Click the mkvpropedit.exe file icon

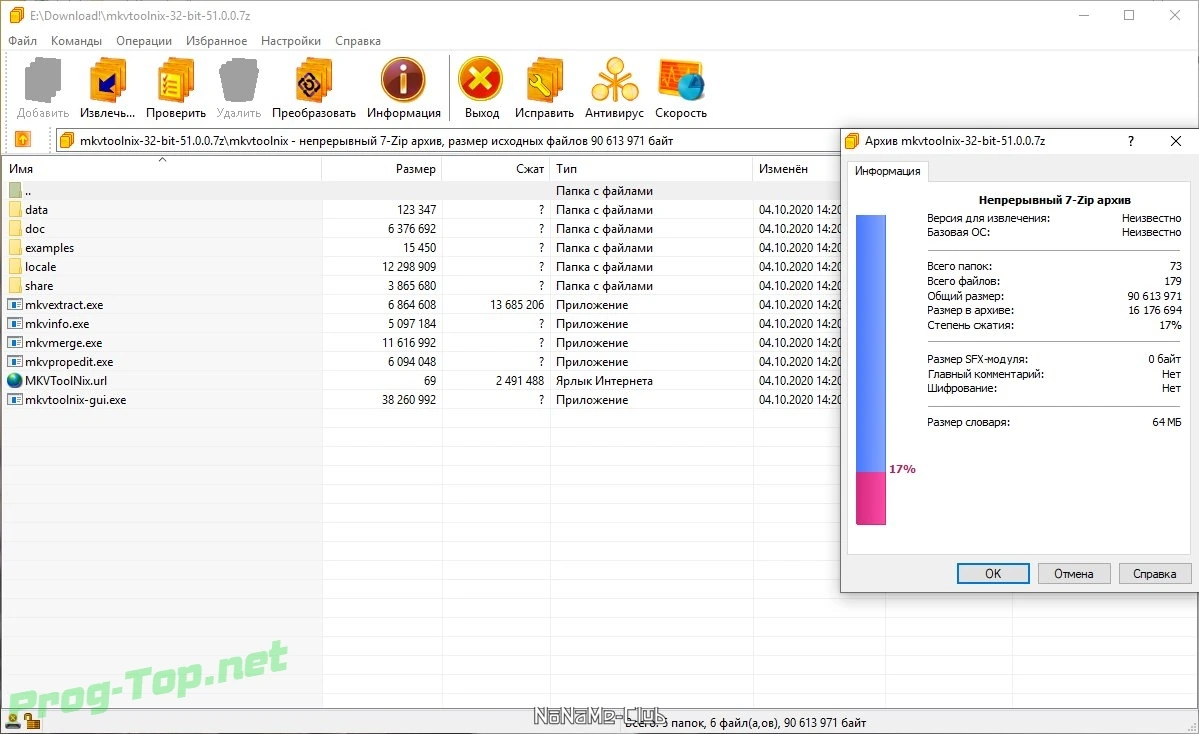15,362
